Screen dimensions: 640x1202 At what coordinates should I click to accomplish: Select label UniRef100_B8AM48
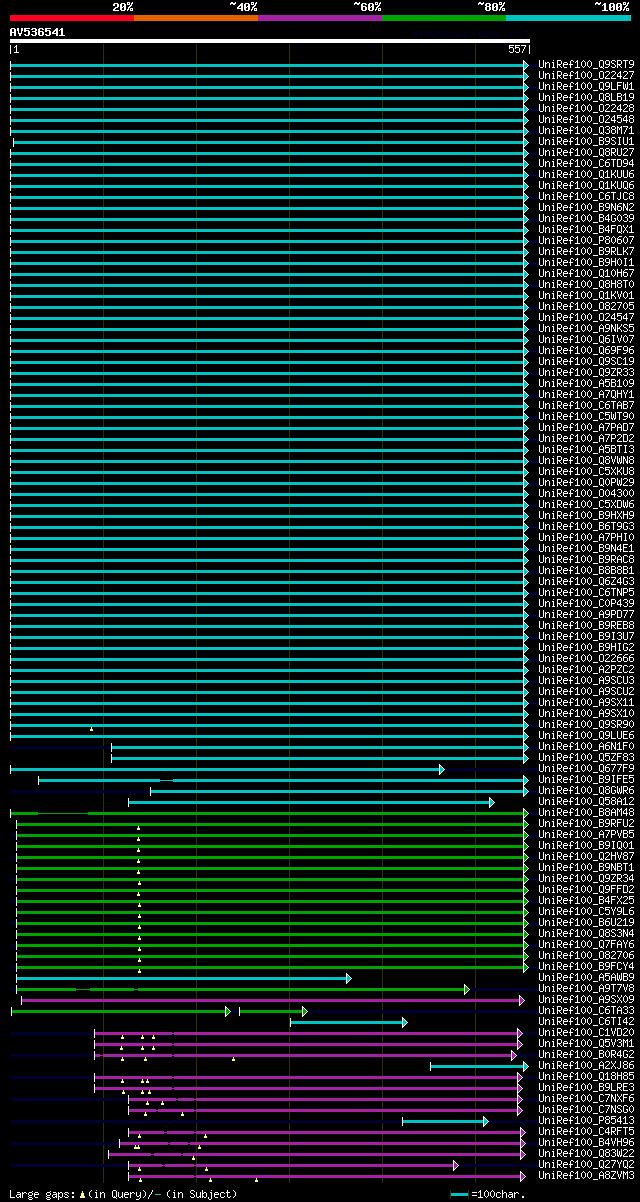(x=586, y=812)
